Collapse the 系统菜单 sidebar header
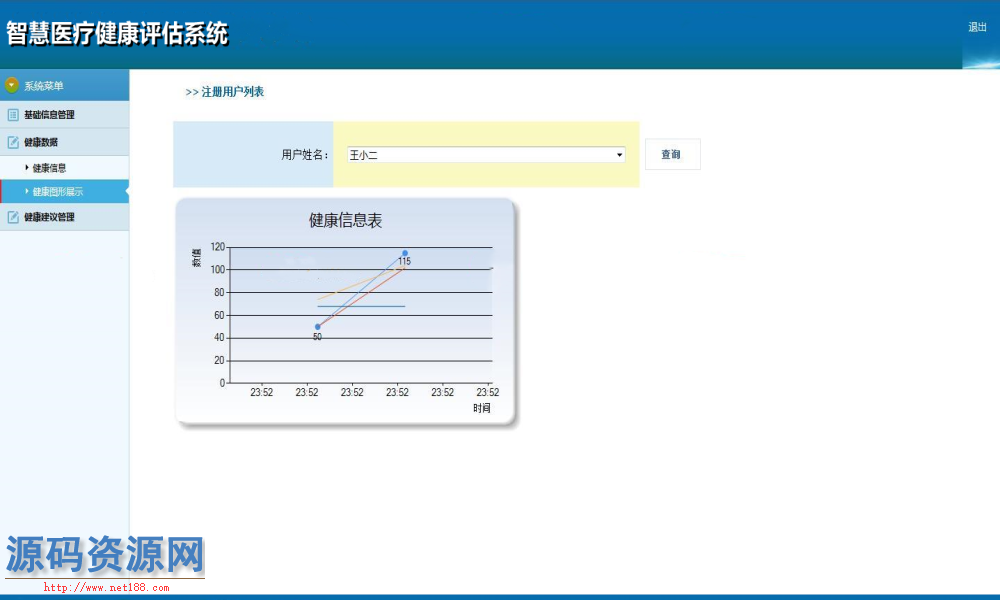Screen dimensions: 1000x600 [44, 86]
